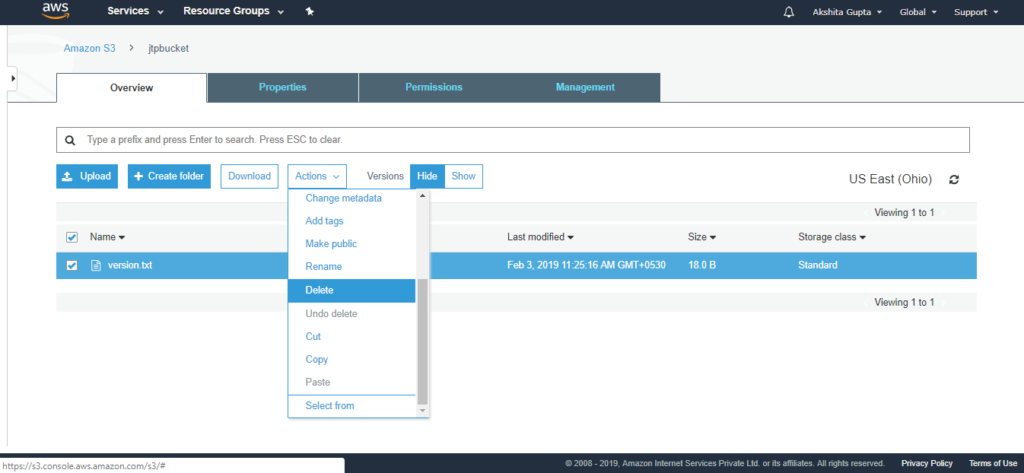Open the Services dropdown
This screenshot has height=473, width=1024.
pyautogui.click(x=135, y=11)
